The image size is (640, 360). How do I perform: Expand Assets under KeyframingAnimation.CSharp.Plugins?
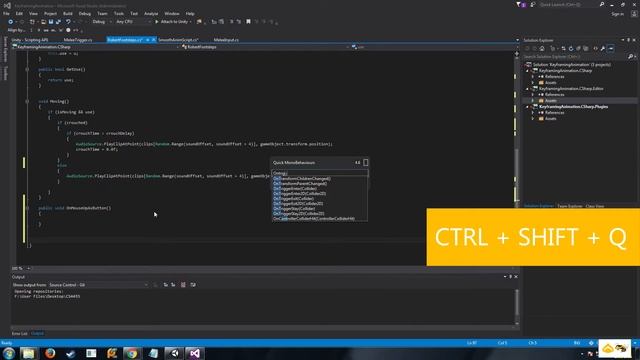point(533,118)
